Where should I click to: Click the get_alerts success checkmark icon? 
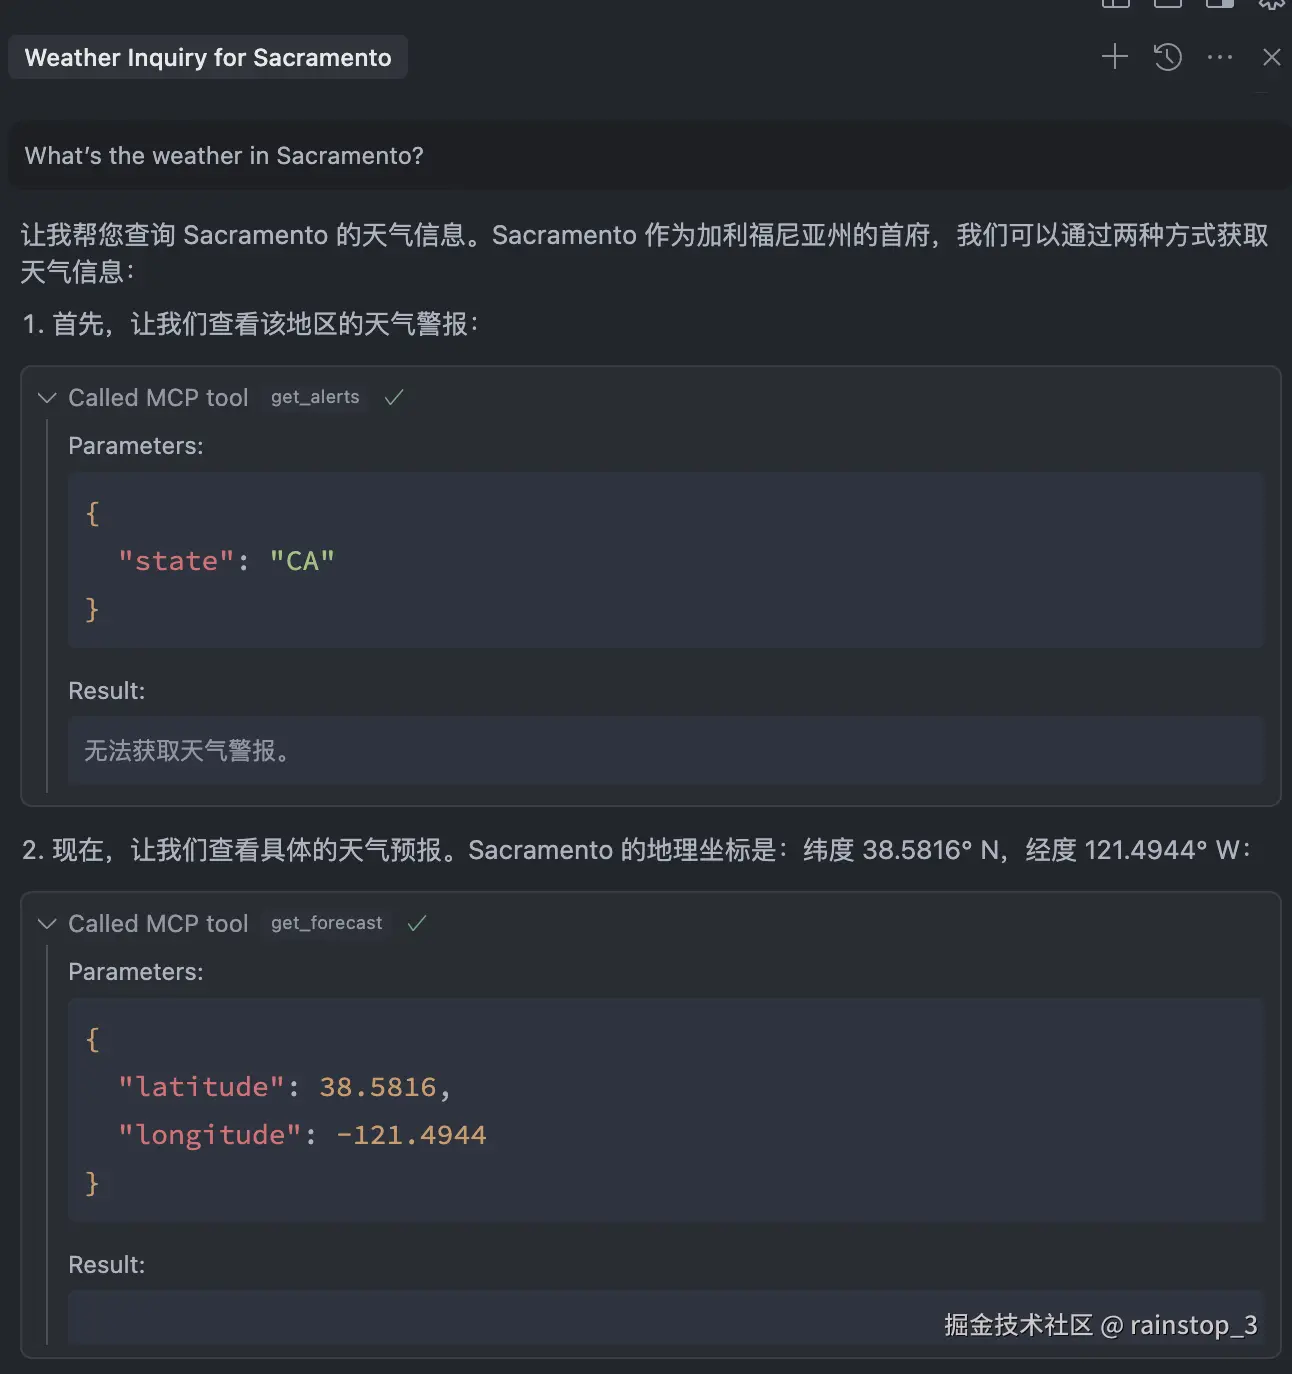pos(394,398)
